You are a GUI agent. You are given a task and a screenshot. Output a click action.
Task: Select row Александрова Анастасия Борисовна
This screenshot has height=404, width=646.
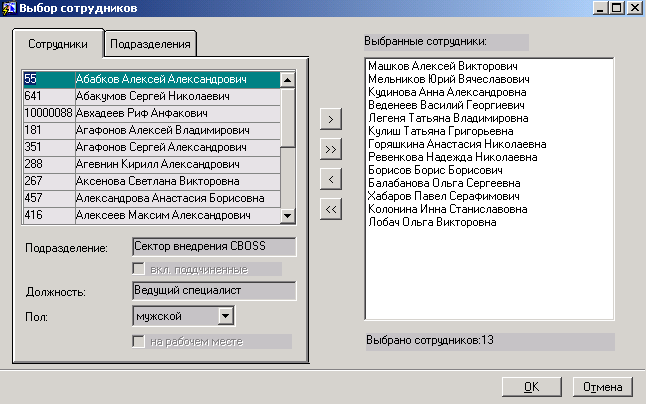pos(152,198)
